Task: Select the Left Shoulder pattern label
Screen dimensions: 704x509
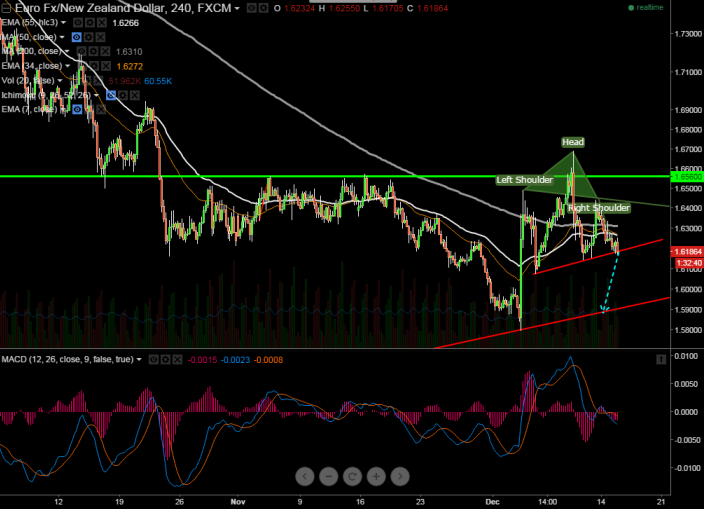Action: 524,180
